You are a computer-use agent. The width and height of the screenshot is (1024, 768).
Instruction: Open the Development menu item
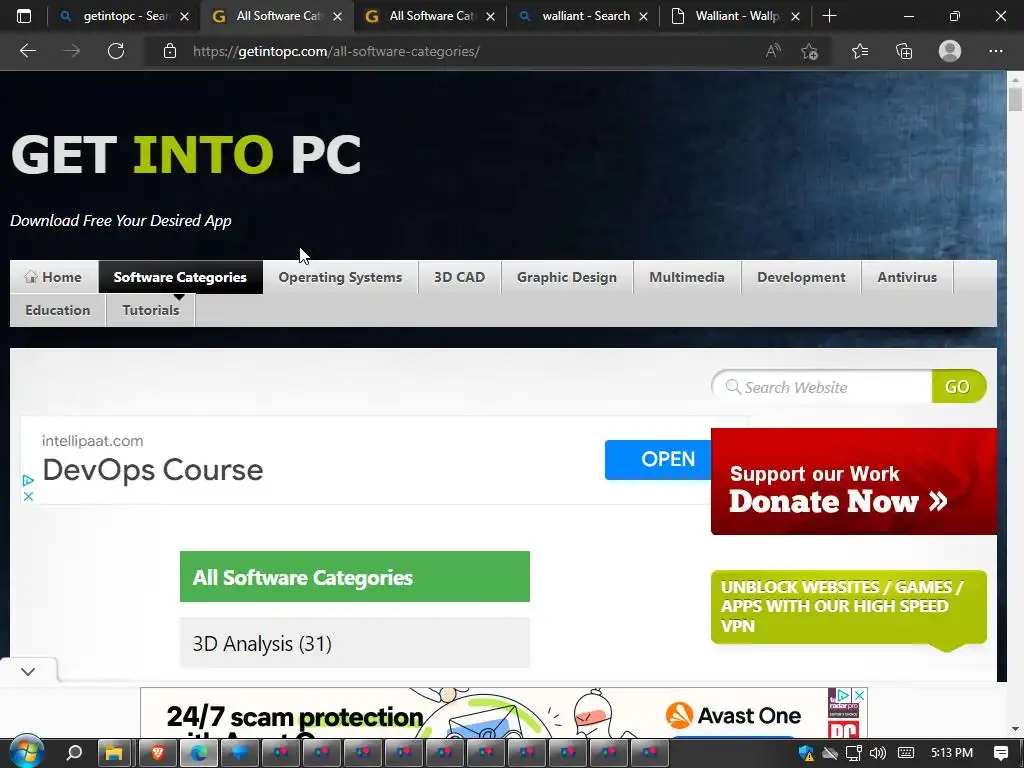801,277
